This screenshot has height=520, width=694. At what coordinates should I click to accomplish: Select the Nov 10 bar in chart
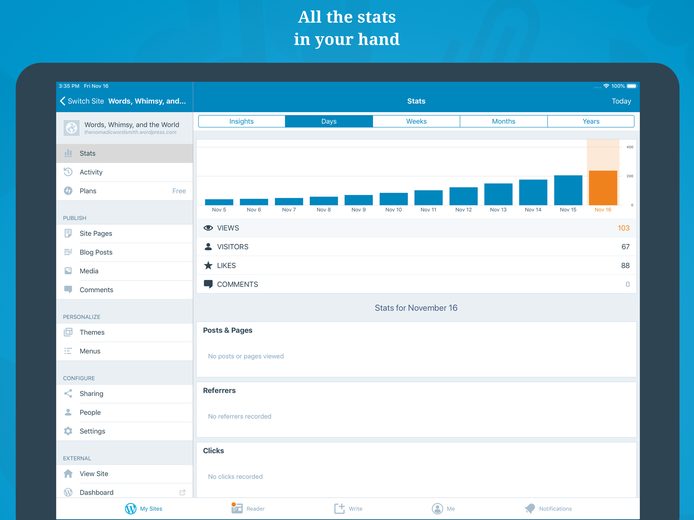pos(393,199)
